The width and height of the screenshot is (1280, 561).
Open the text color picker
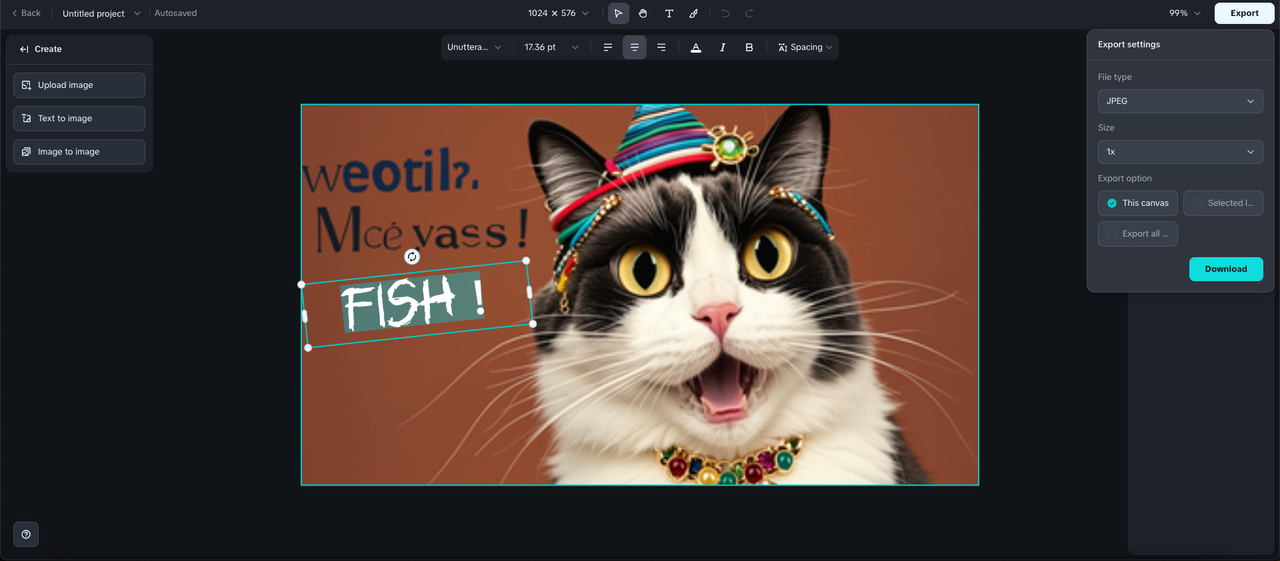pos(696,47)
